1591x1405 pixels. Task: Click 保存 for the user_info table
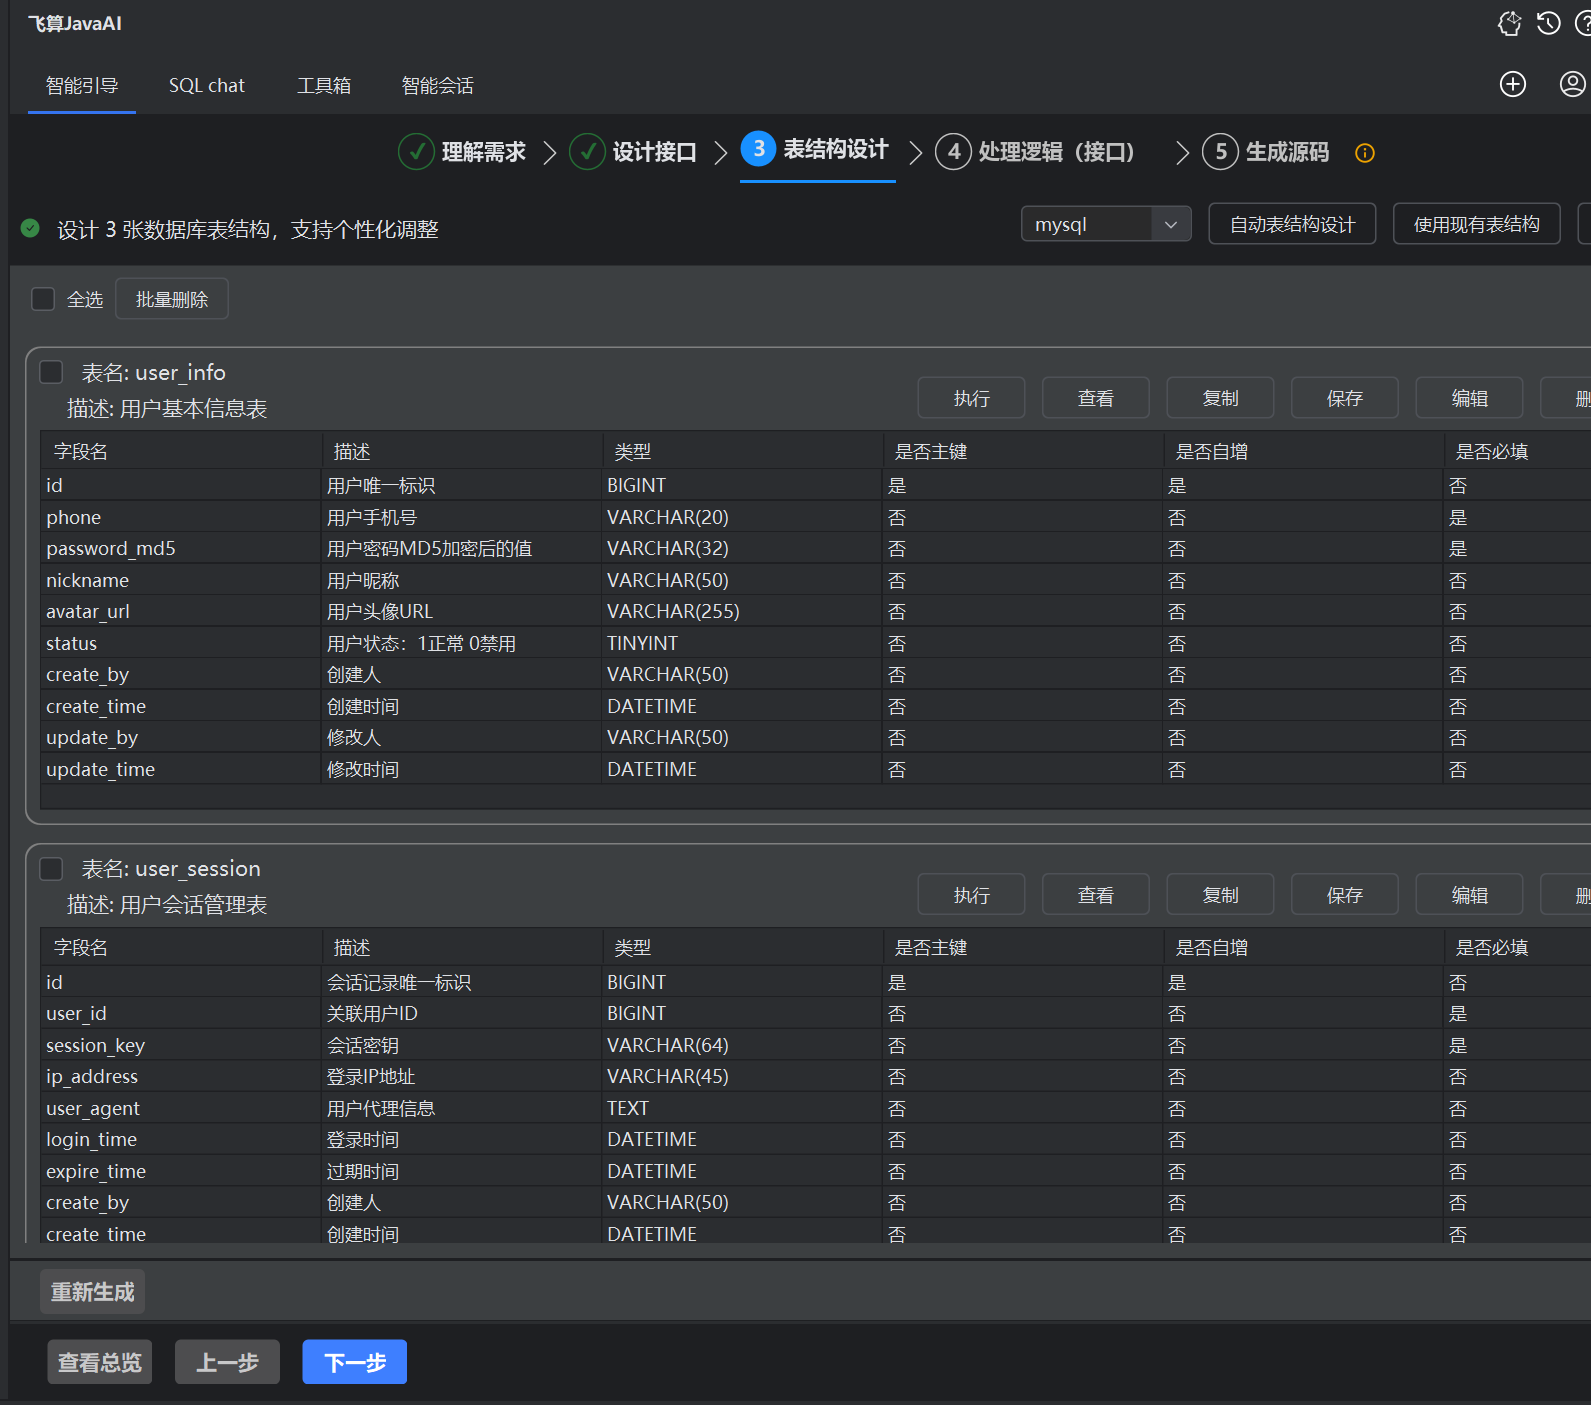pyautogui.click(x=1345, y=398)
